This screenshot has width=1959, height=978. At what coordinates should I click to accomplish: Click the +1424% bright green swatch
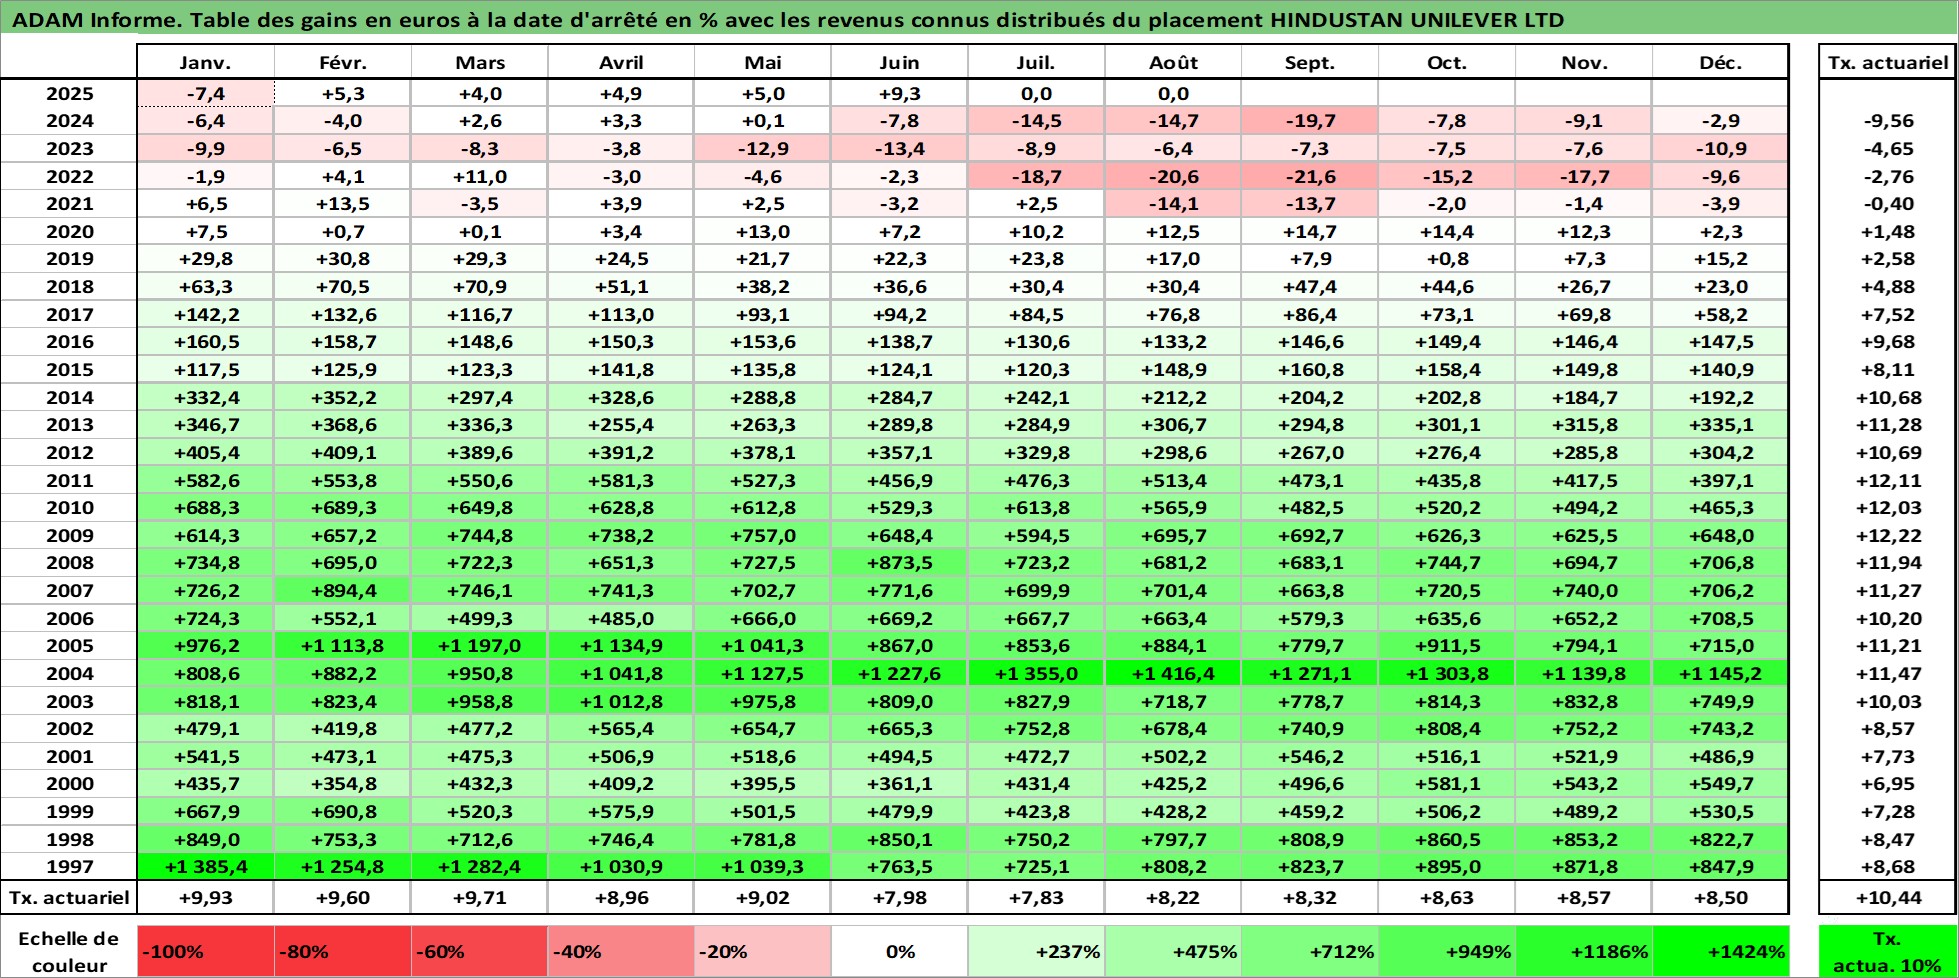[1721, 952]
